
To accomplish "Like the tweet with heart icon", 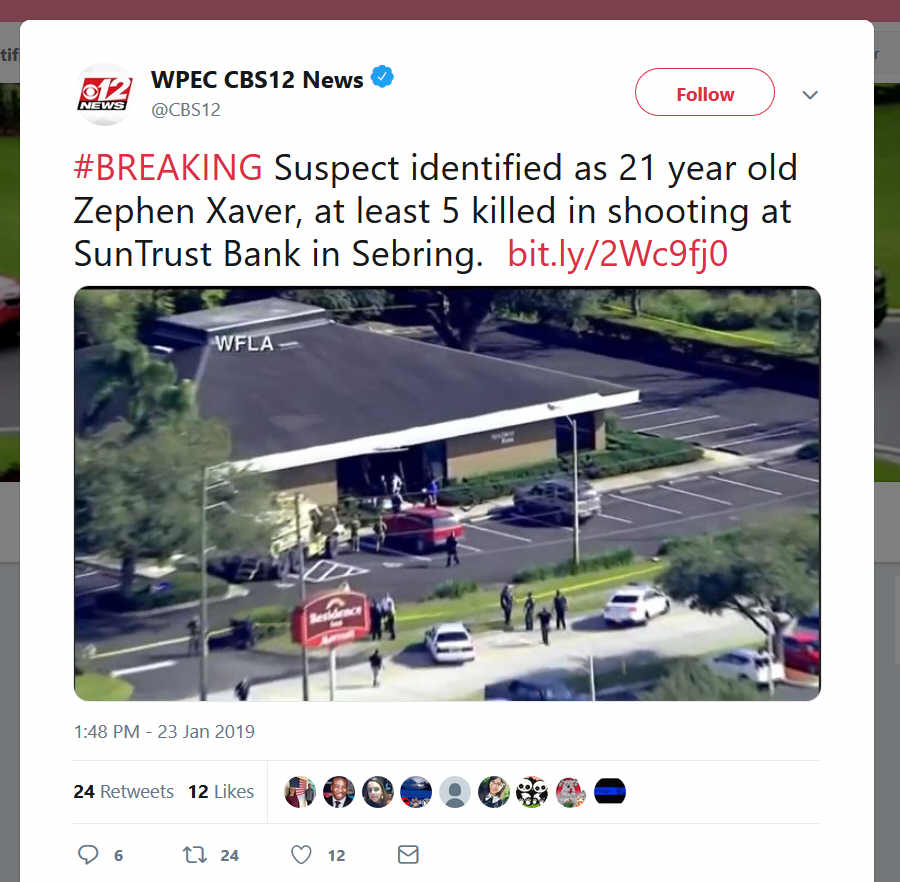I will 301,854.
